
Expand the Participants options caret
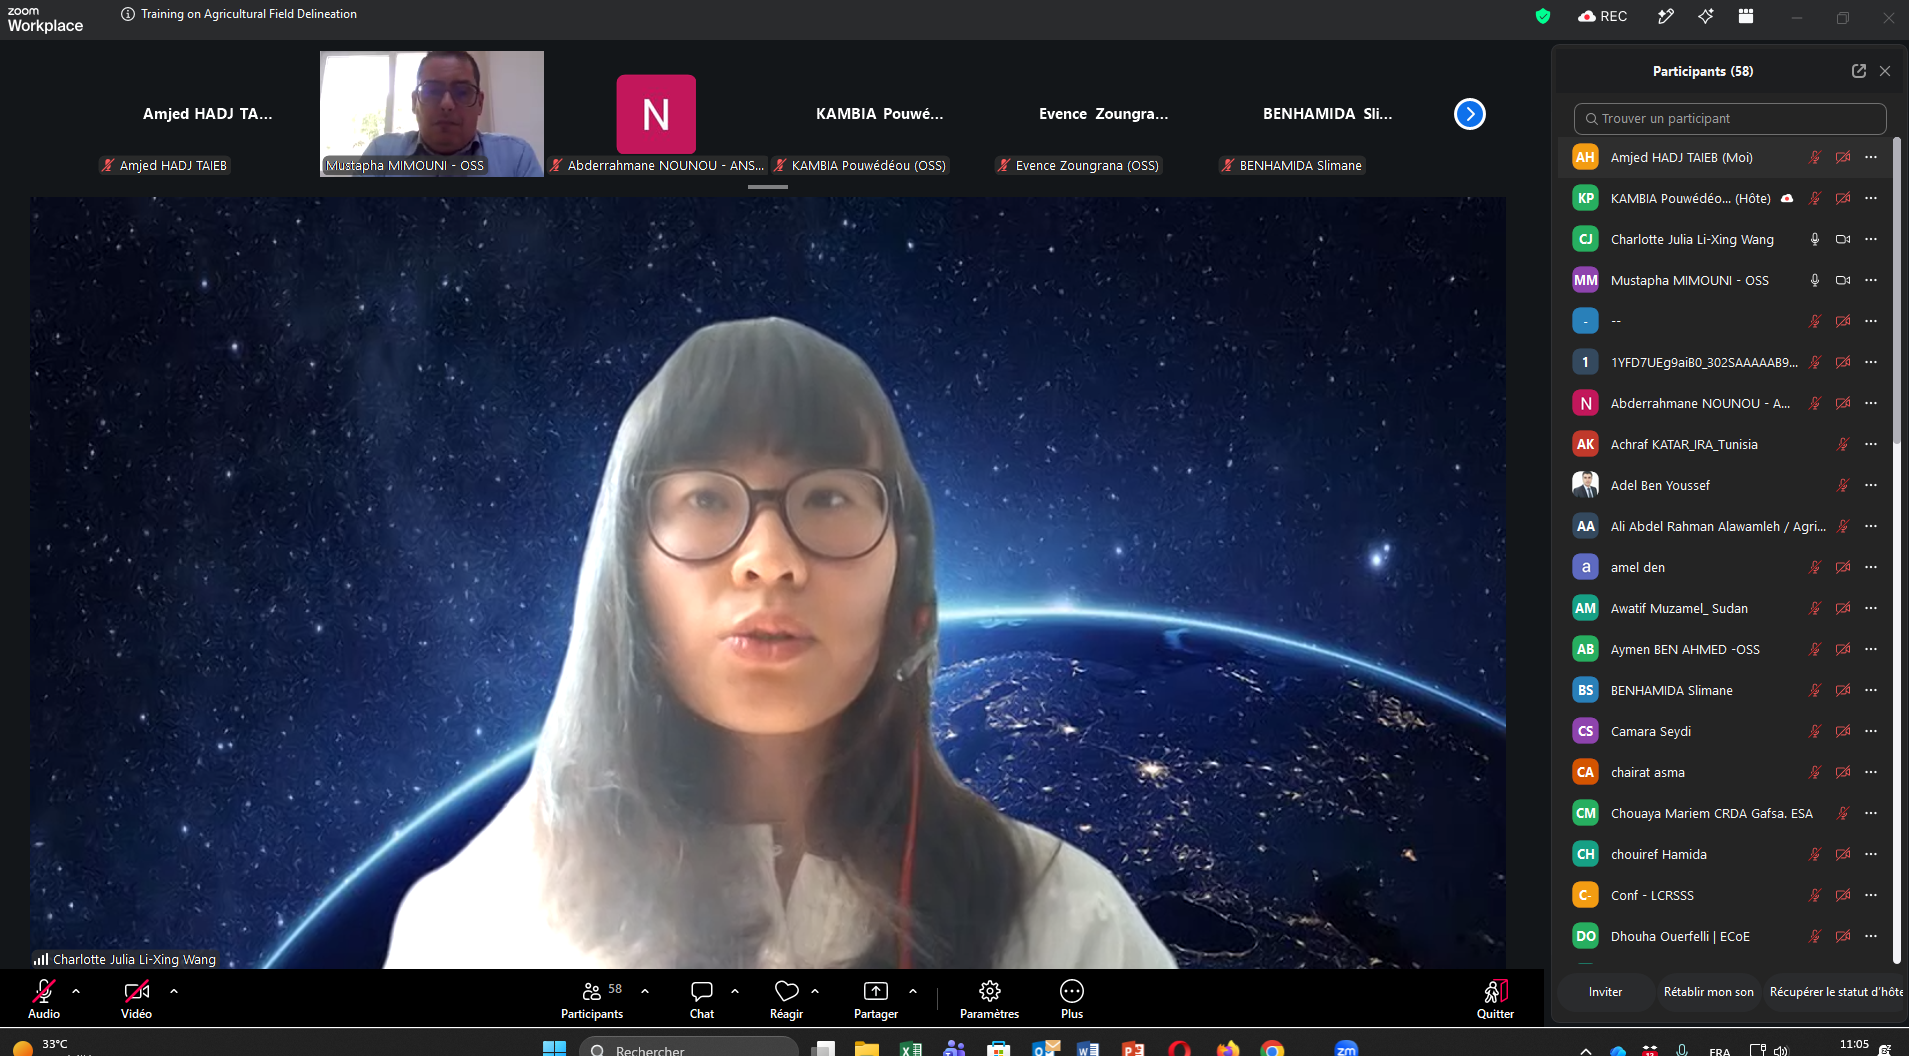[645, 991]
